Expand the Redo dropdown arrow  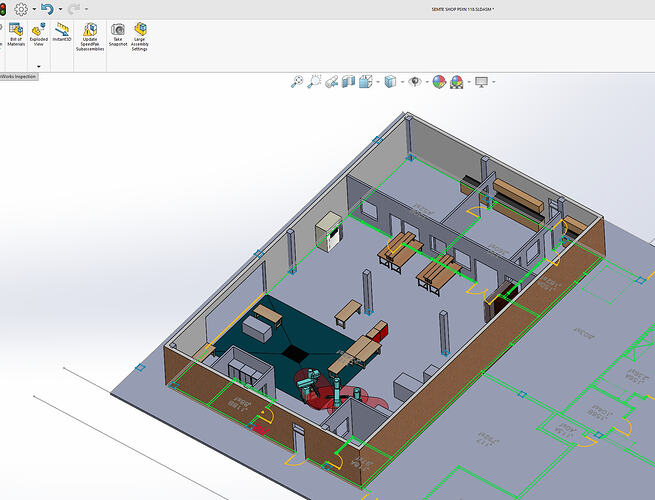pos(86,9)
